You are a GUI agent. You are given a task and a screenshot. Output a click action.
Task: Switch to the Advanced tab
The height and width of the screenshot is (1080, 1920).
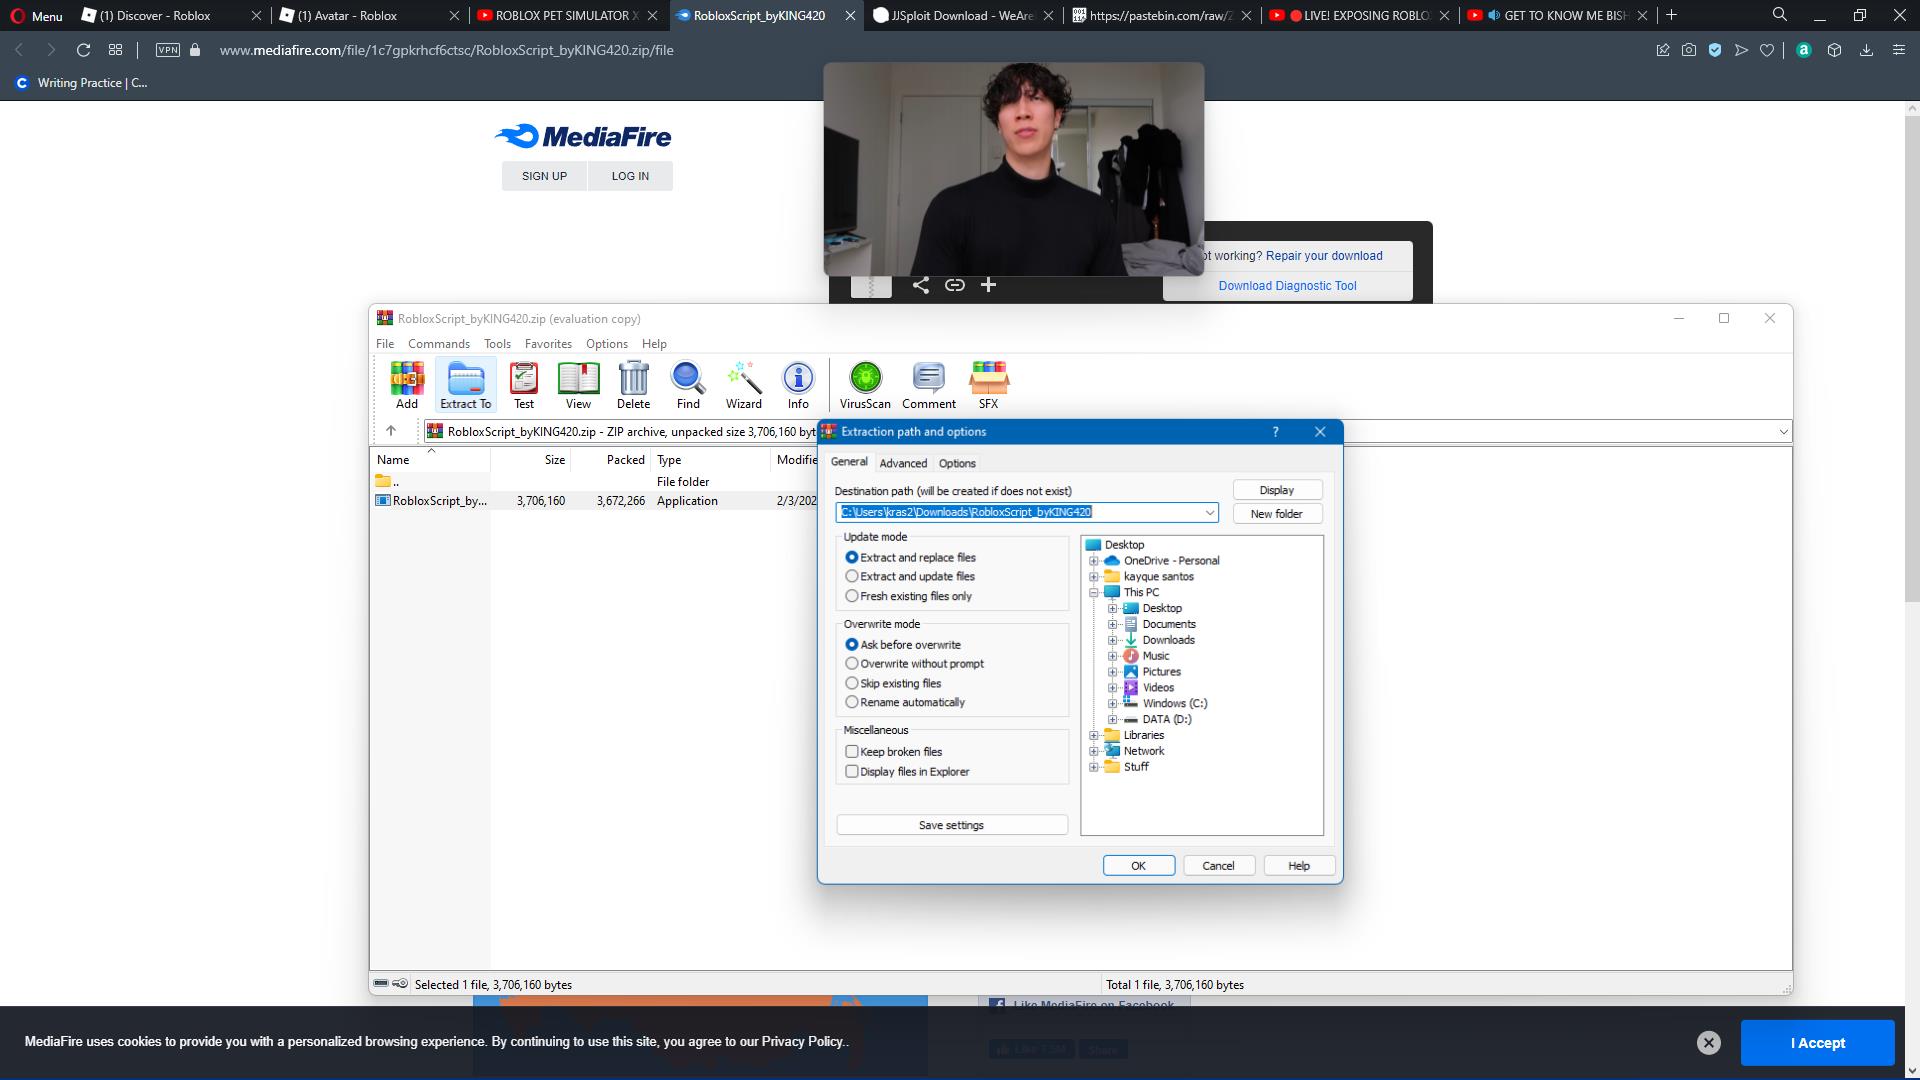[x=903, y=464]
